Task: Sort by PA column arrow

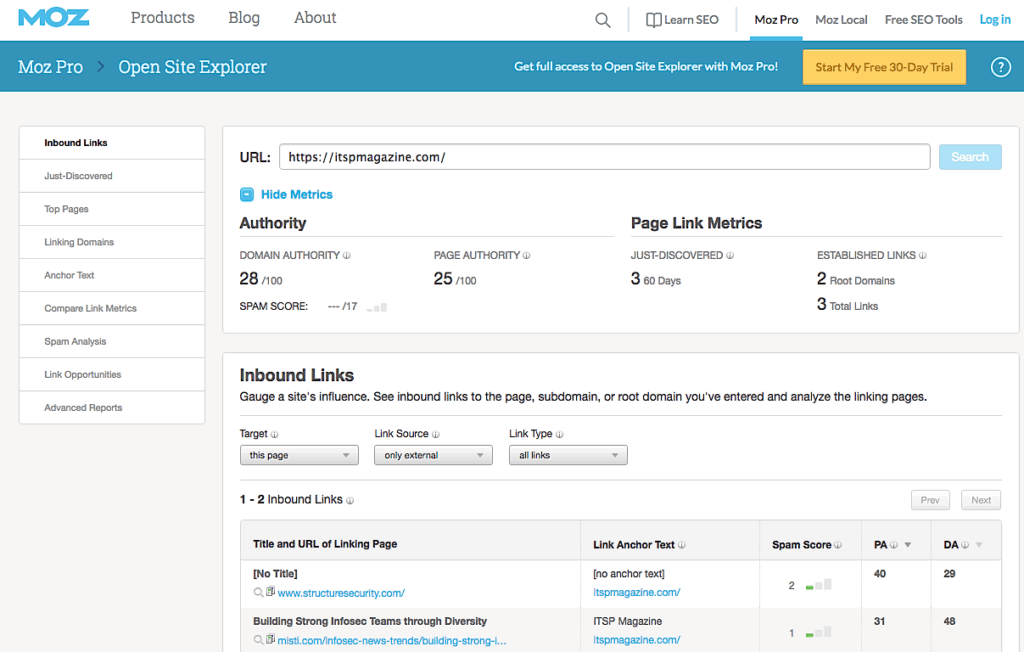Action: coord(908,545)
